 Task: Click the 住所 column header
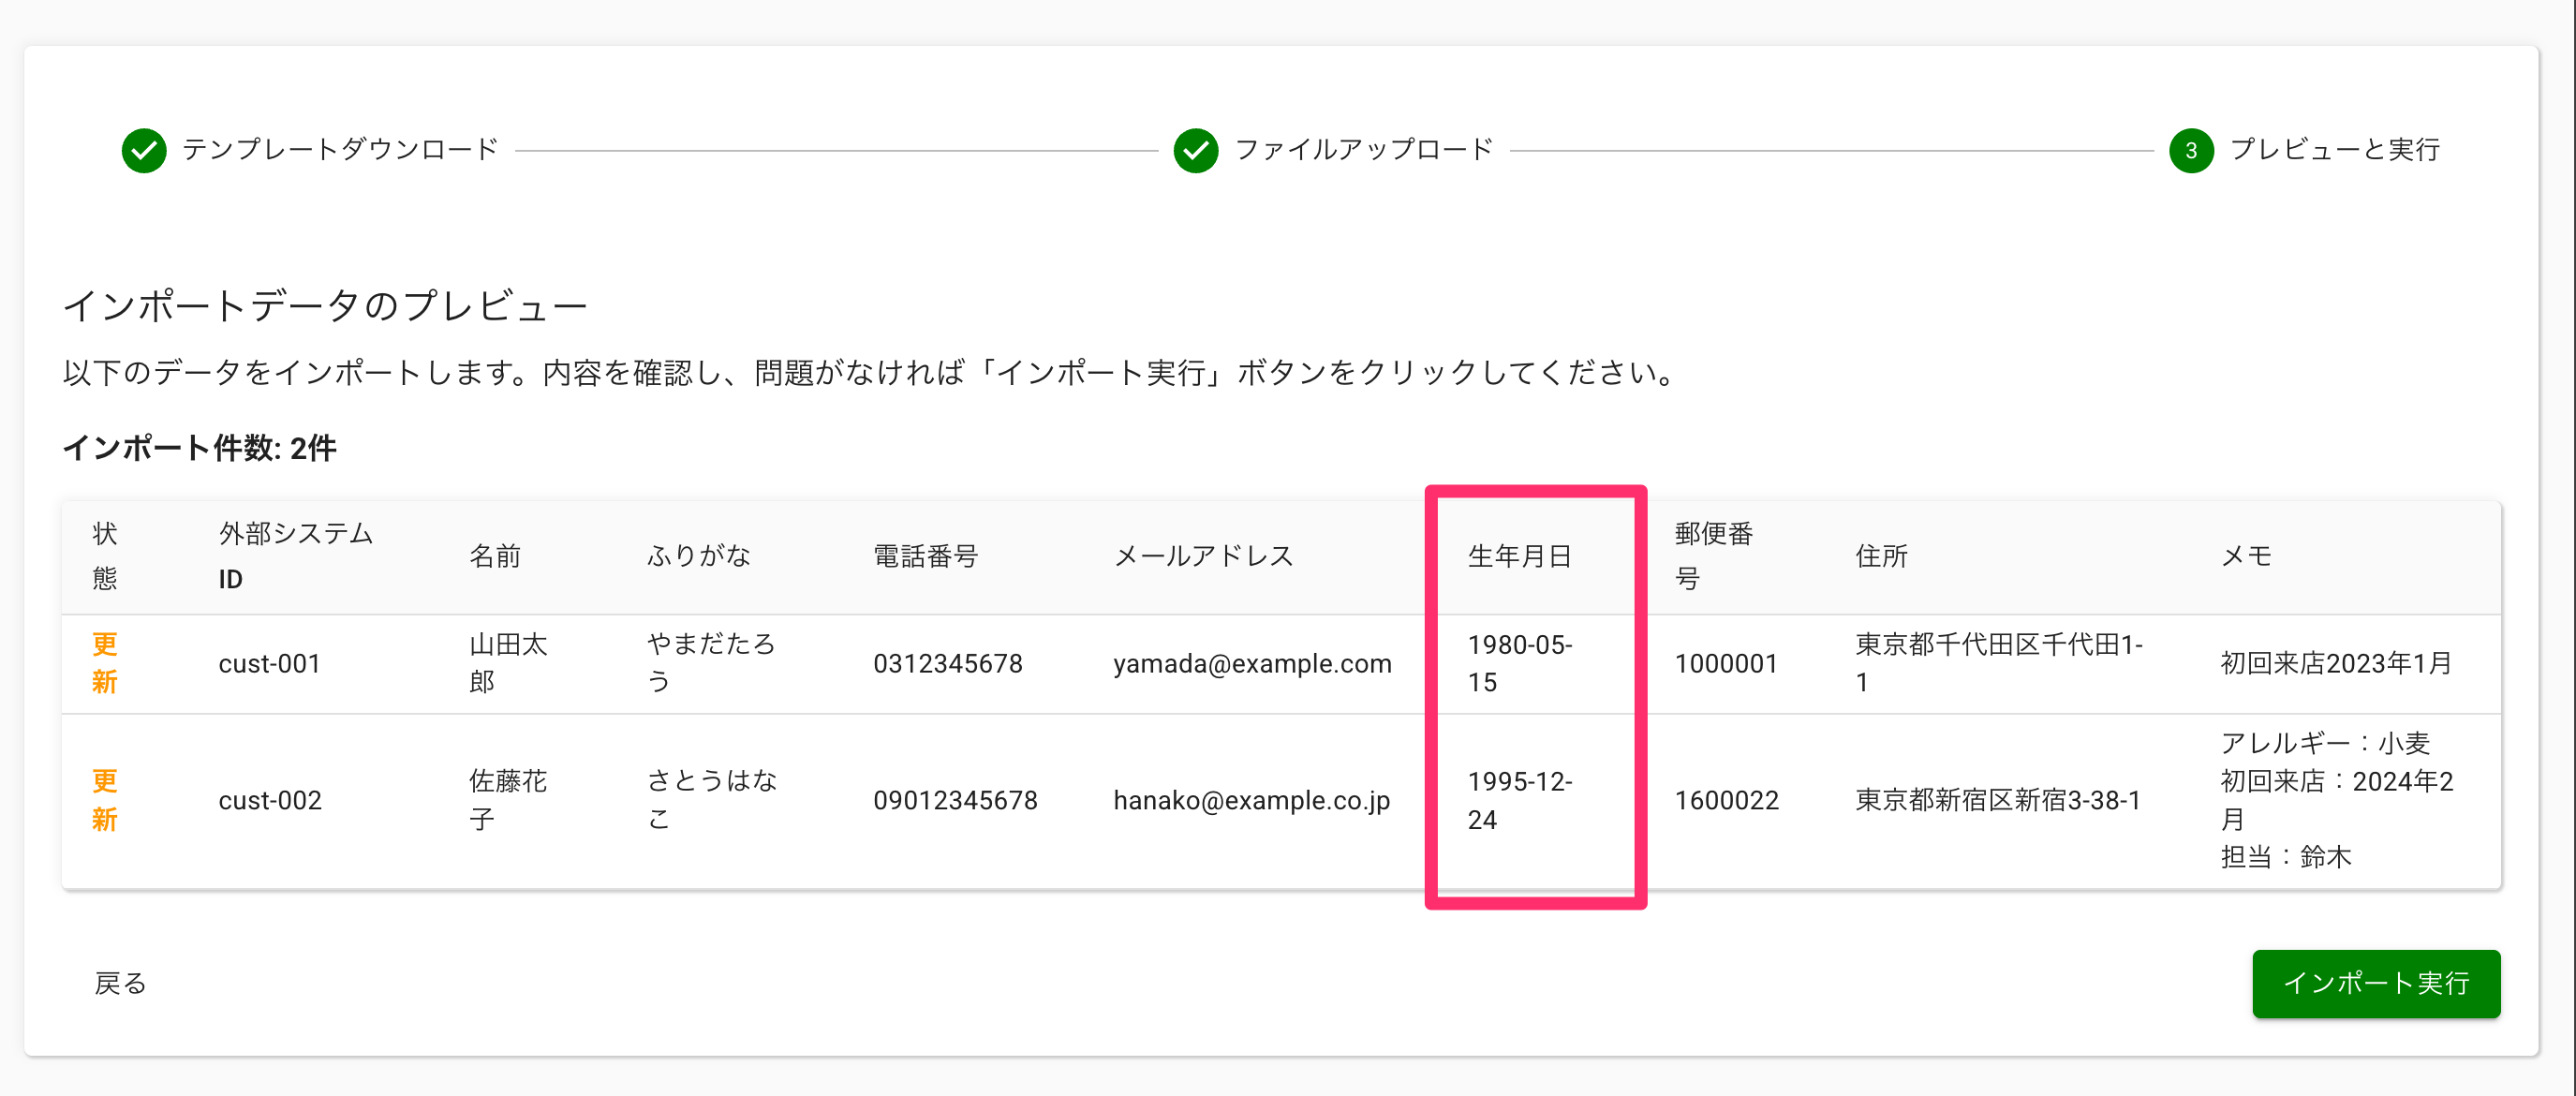(x=1882, y=556)
